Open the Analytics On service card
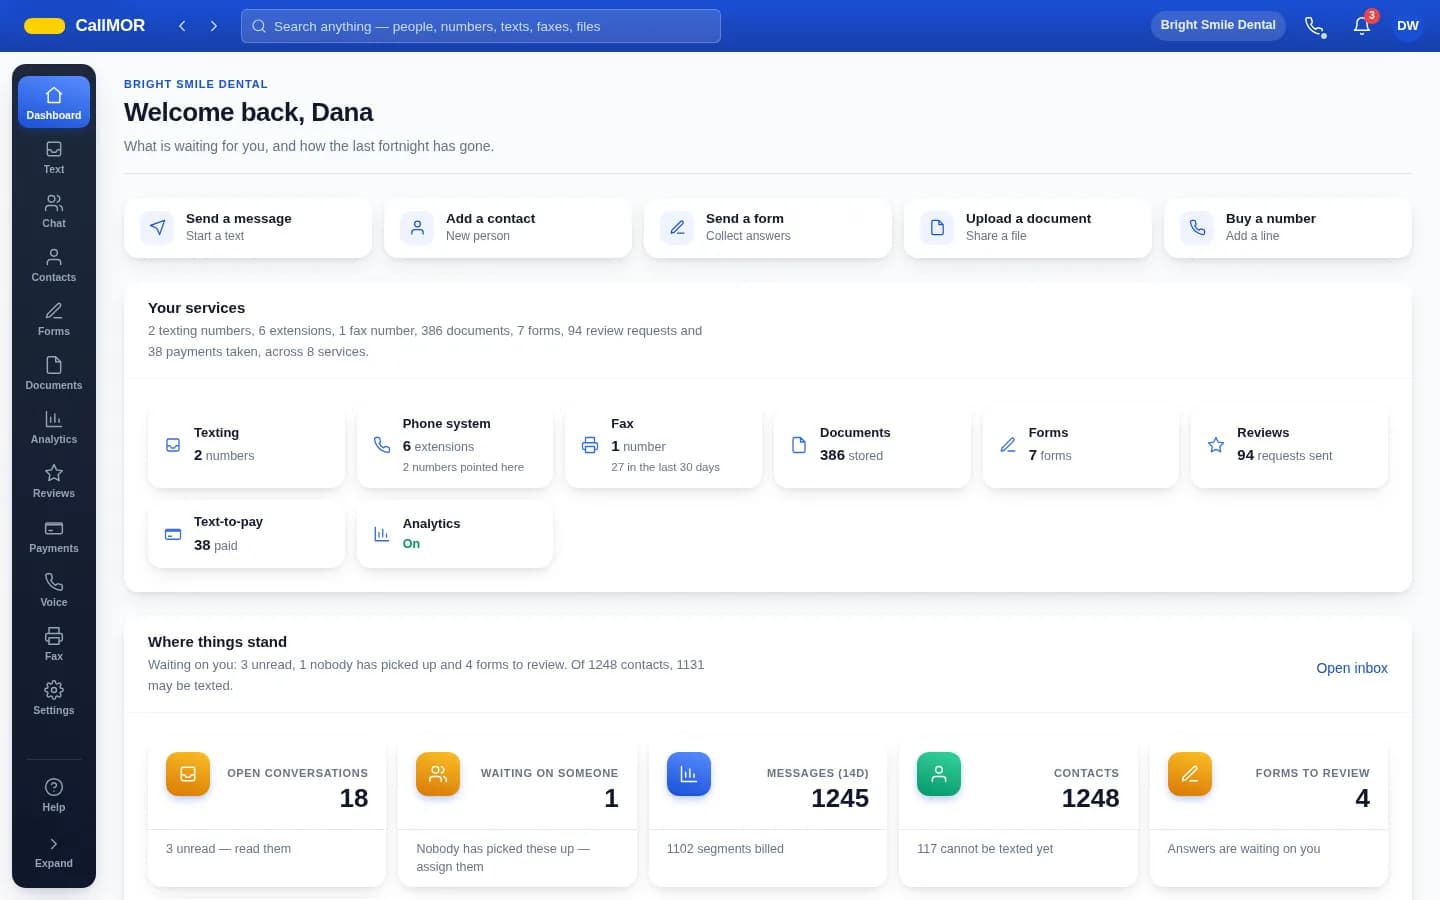1440x900 pixels. [455, 534]
